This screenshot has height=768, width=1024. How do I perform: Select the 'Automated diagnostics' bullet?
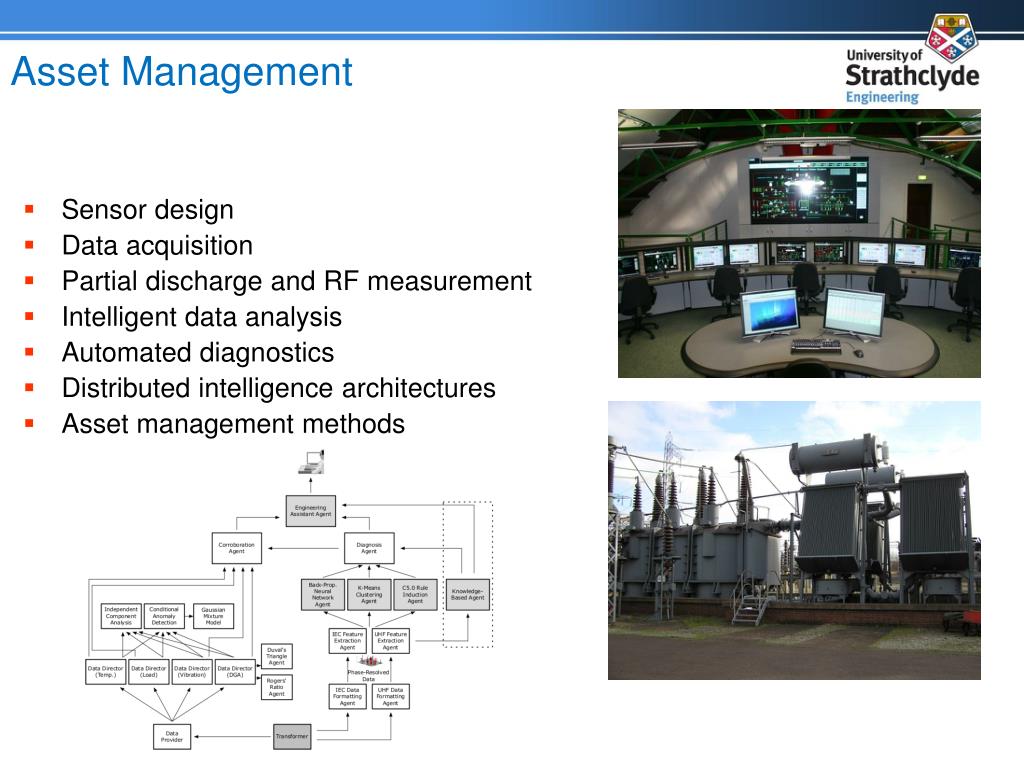pyautogui.click(x=198, y=353)
